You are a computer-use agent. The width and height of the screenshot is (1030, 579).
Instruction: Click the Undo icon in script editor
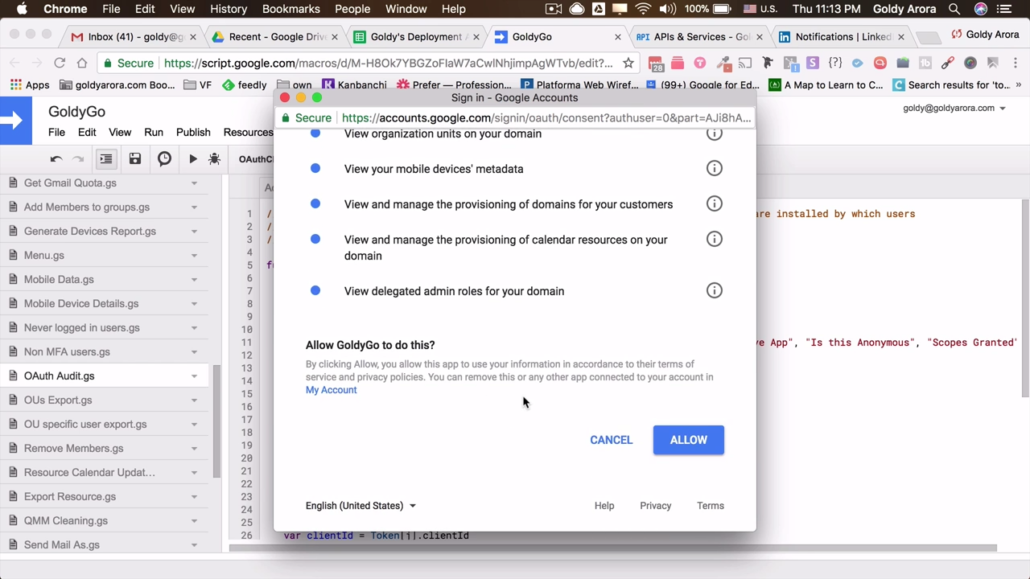[x=56, y=159]
